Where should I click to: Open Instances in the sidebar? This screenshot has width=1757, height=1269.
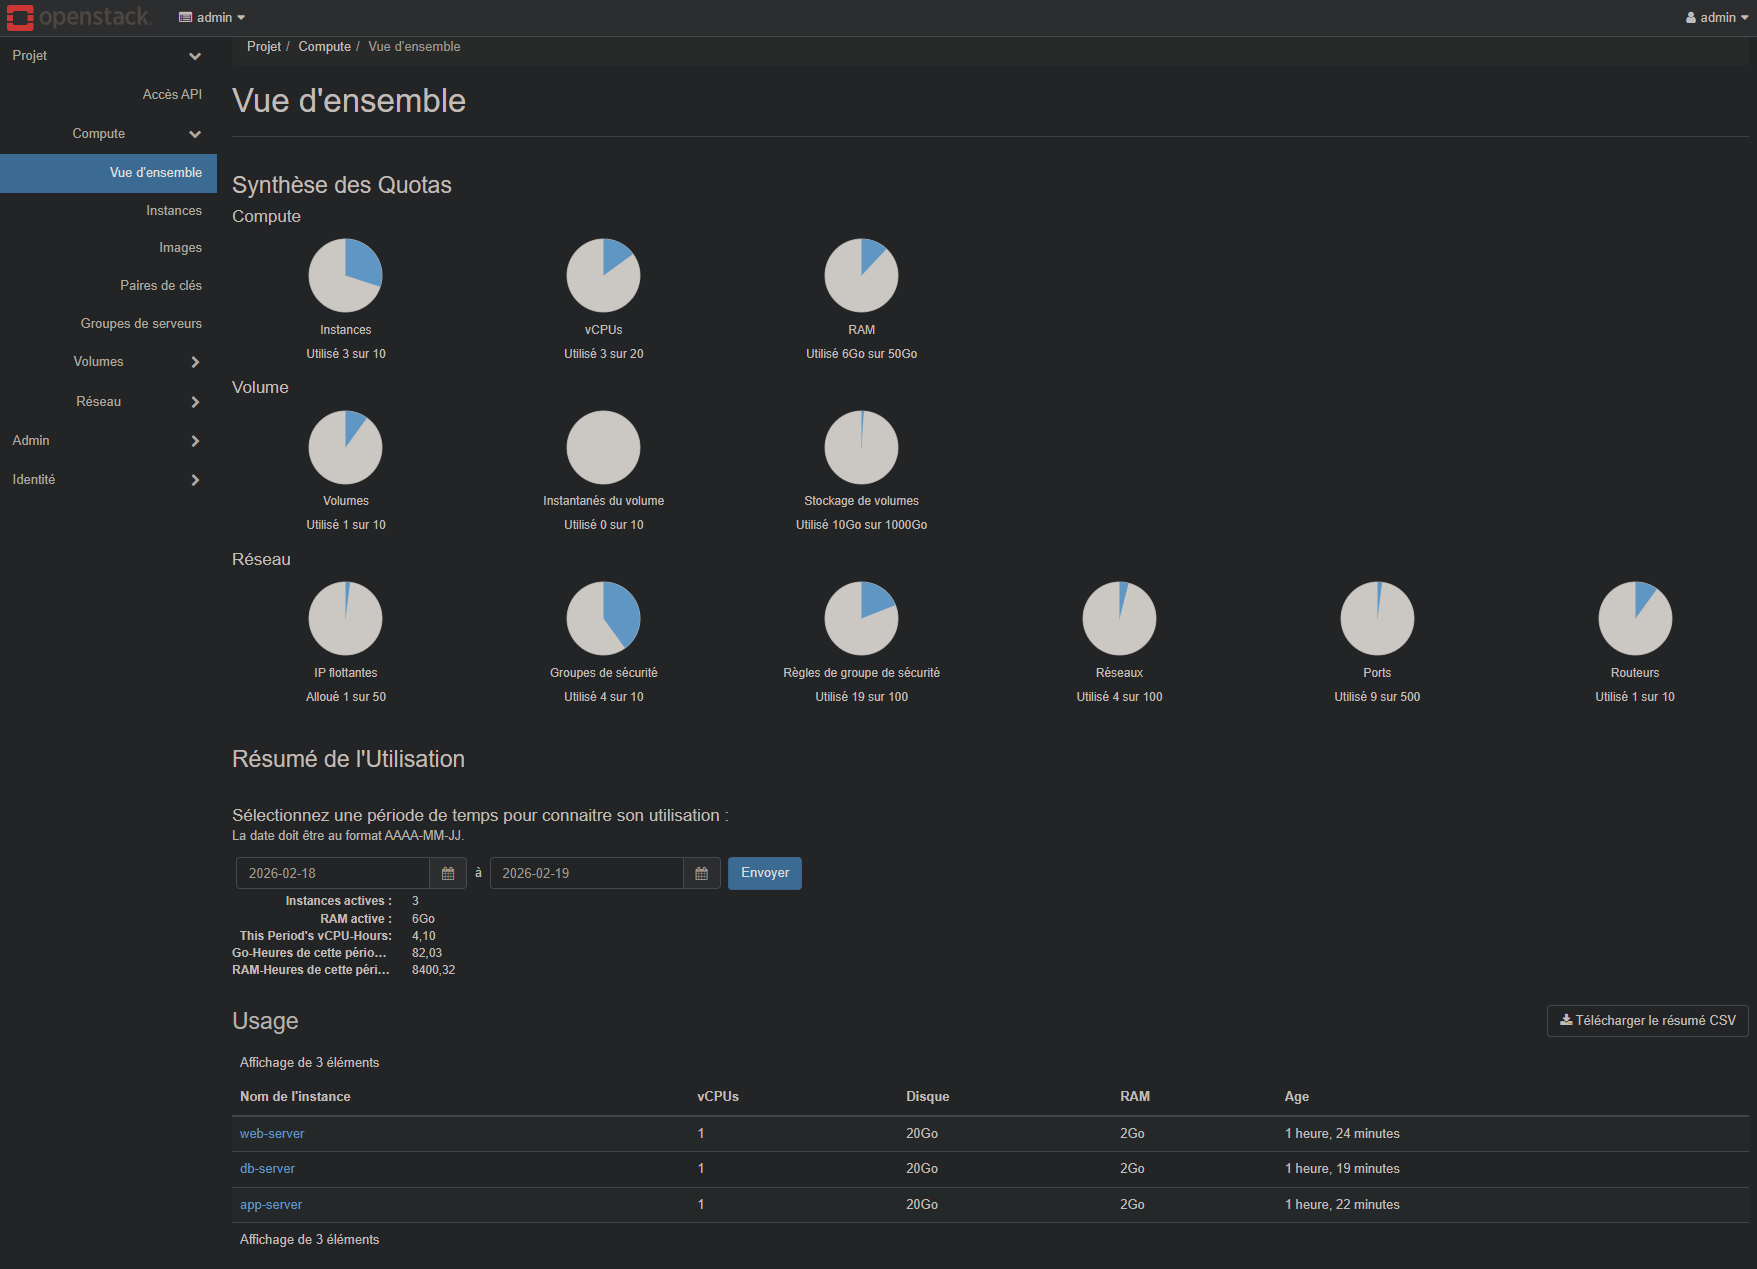tap(174, 211)
